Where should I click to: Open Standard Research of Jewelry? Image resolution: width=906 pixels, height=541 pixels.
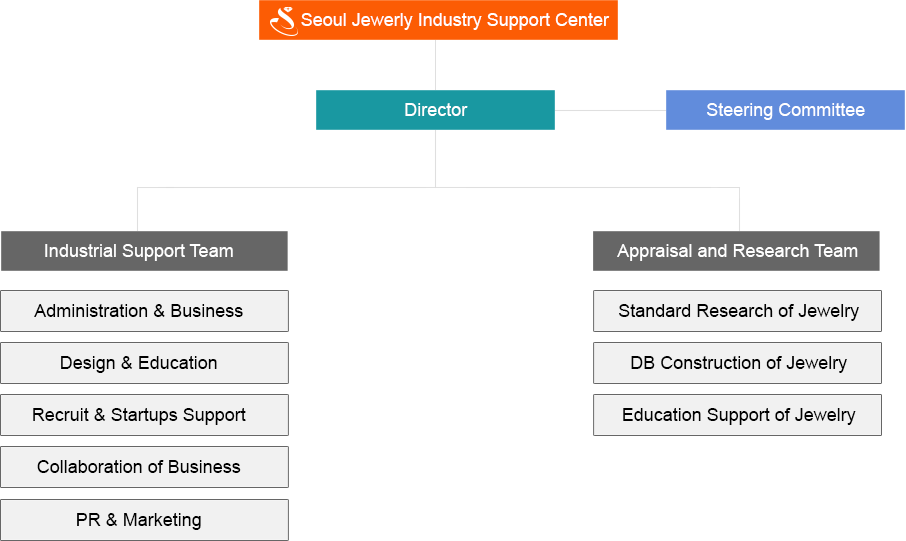pyautogui.click(x=737, y=311)
